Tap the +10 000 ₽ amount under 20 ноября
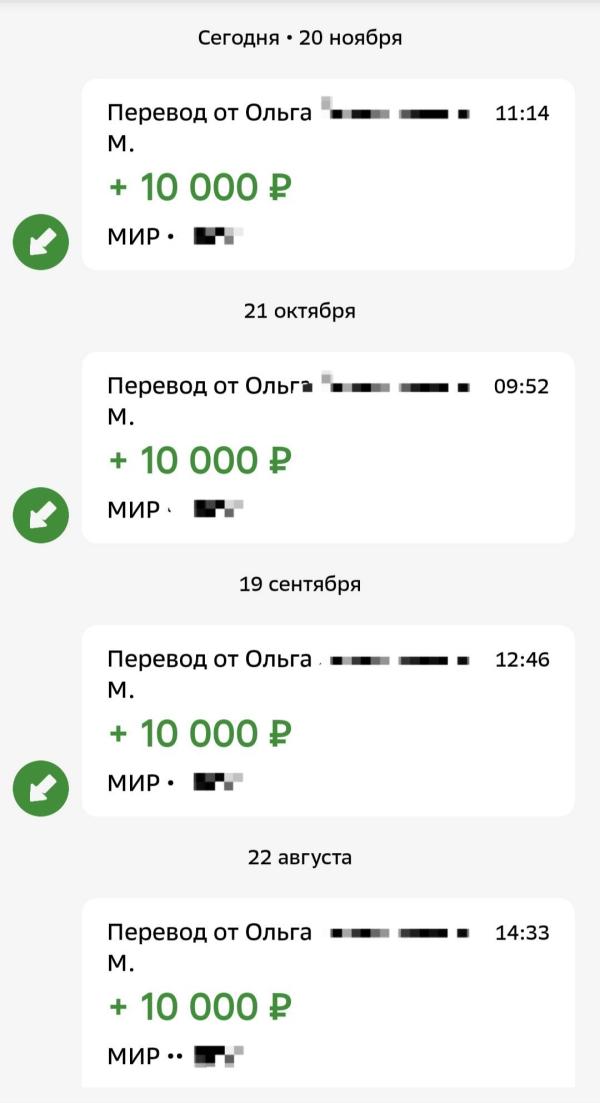600x1103 pixels. click(200, 187)
